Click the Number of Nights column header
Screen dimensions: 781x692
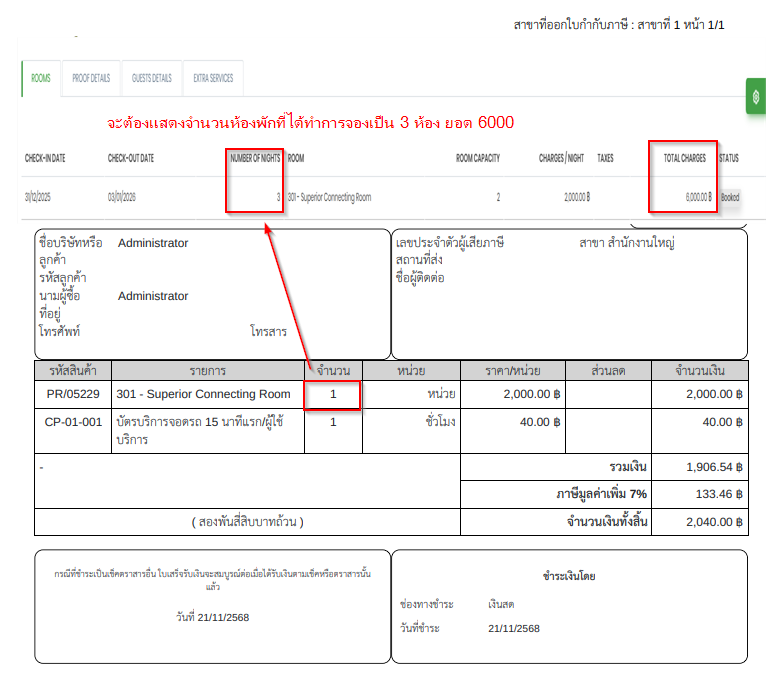(x=255, y=158)
